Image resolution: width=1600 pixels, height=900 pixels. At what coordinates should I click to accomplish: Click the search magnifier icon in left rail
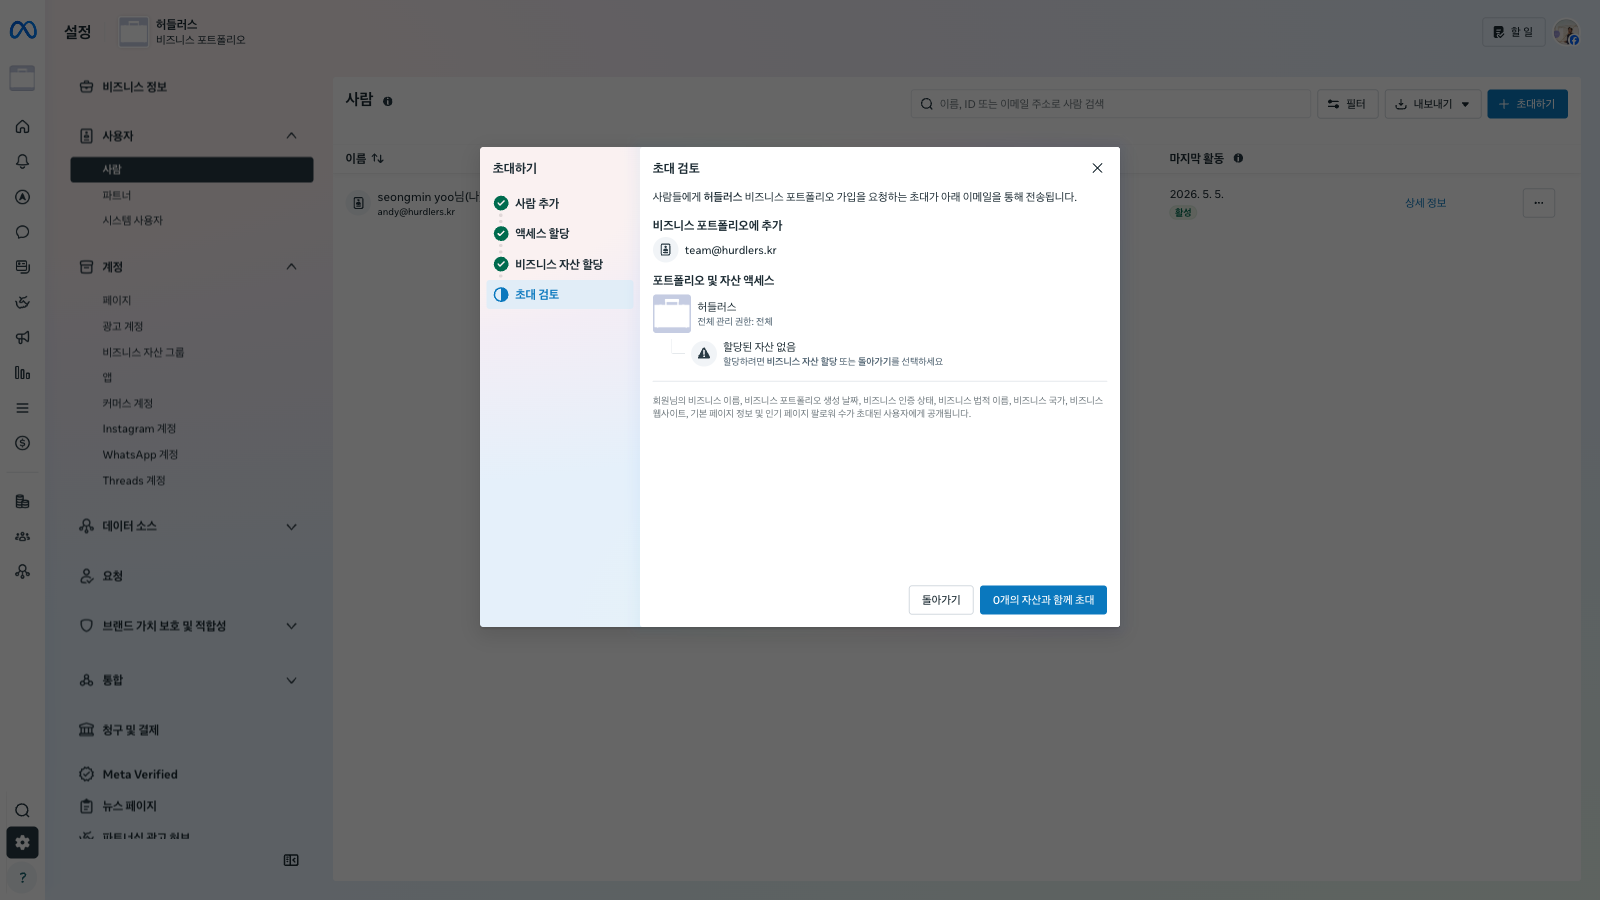22,811
